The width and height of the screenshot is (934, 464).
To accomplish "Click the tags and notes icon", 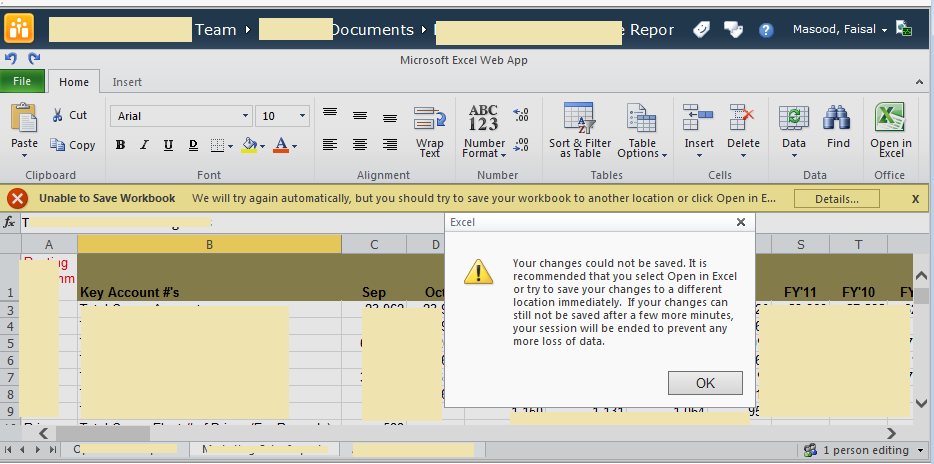I will tap(702, 29).
